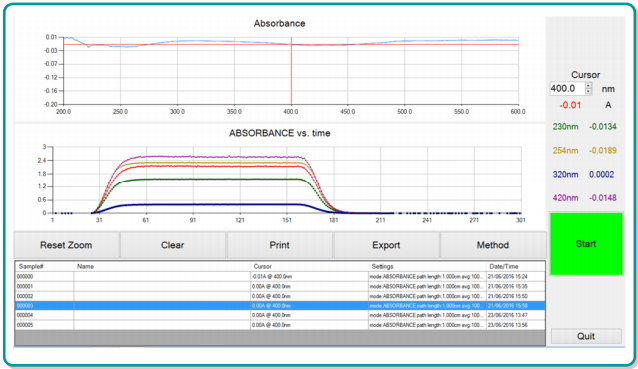638x369 pixels.
Task: Select highlighted sample row 000003
Action: [x=280, y=306]
